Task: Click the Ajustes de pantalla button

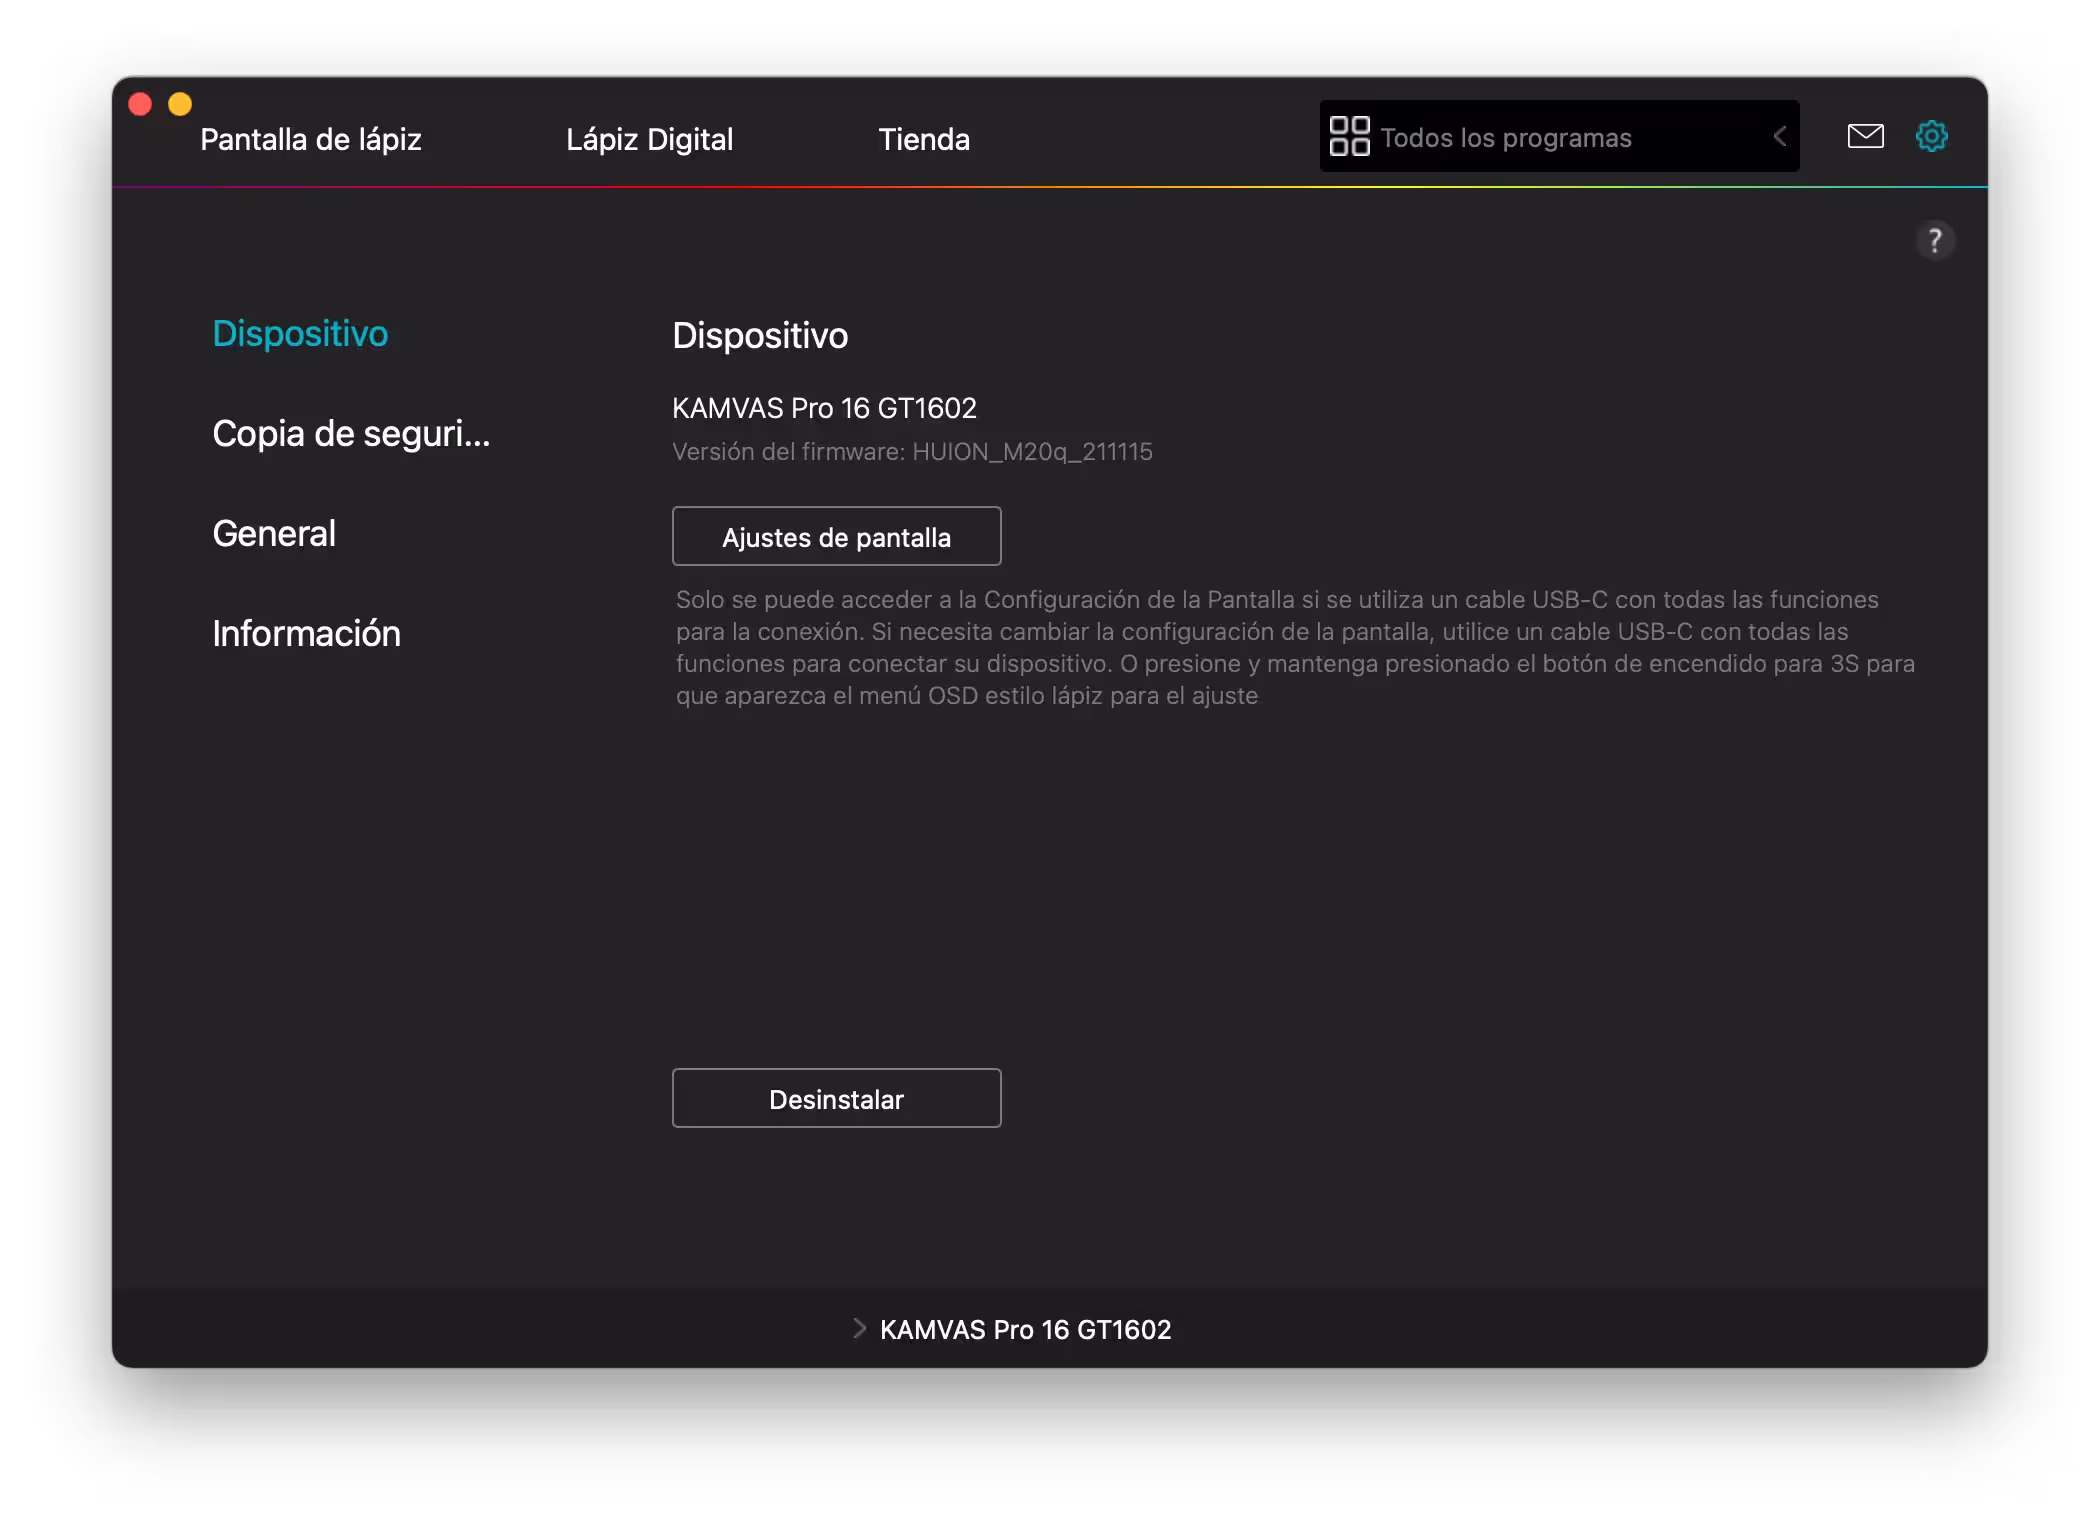Action: (x=837, y=536)
